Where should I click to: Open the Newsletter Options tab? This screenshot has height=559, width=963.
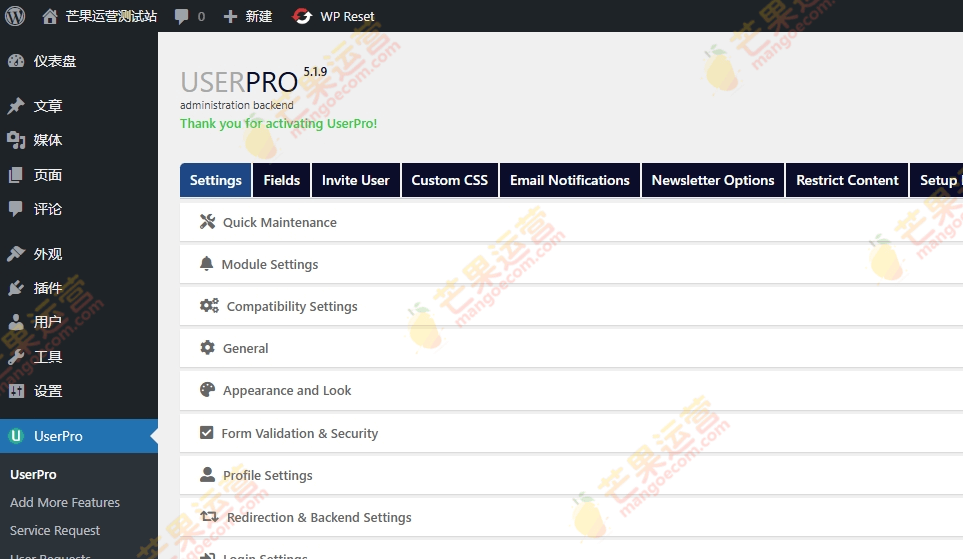pos(713,180)
